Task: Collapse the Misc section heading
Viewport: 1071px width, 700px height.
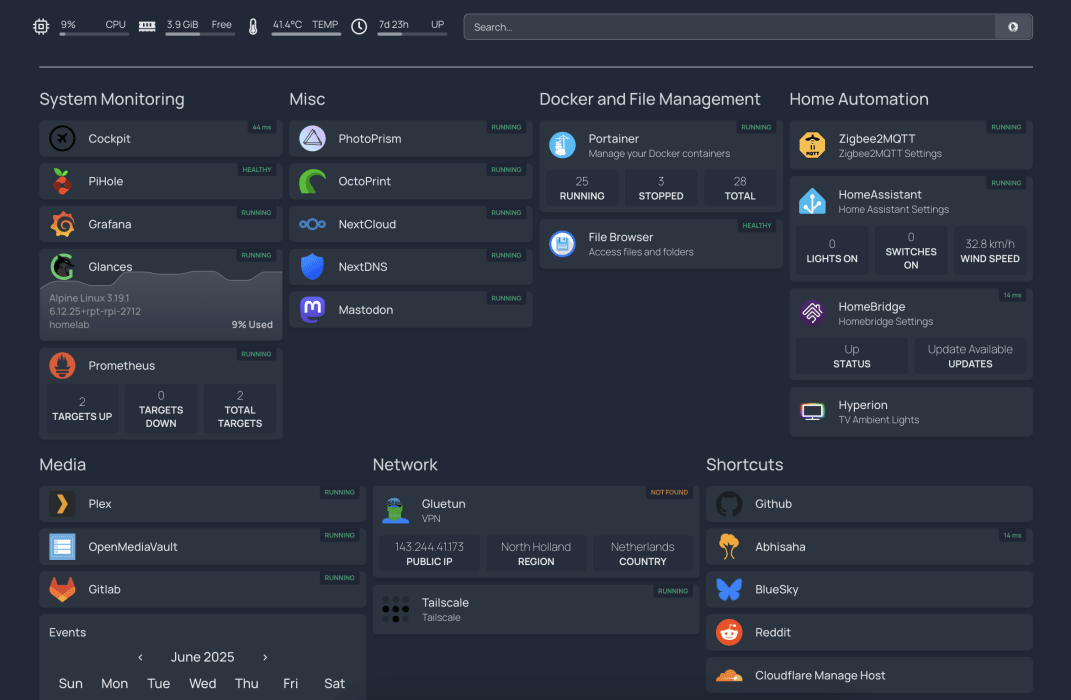Action: pos(307,99)
